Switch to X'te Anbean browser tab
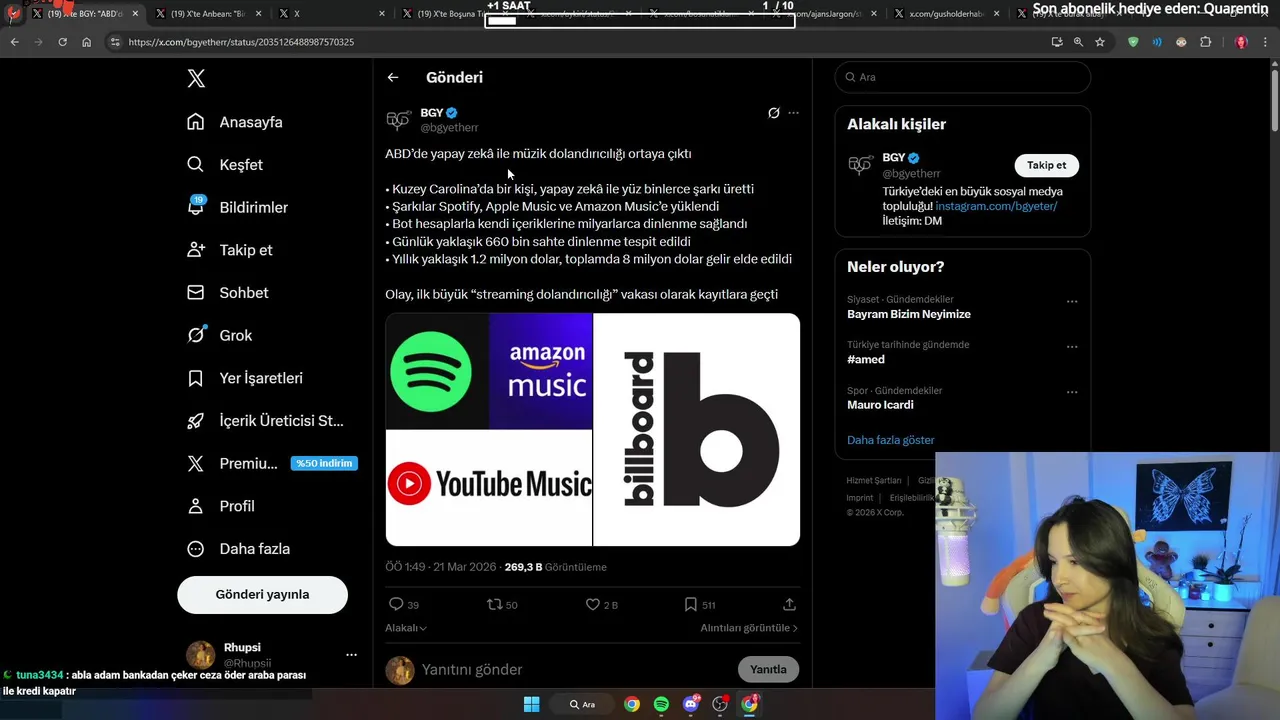The image size is (1280, 720). point(209,14)
